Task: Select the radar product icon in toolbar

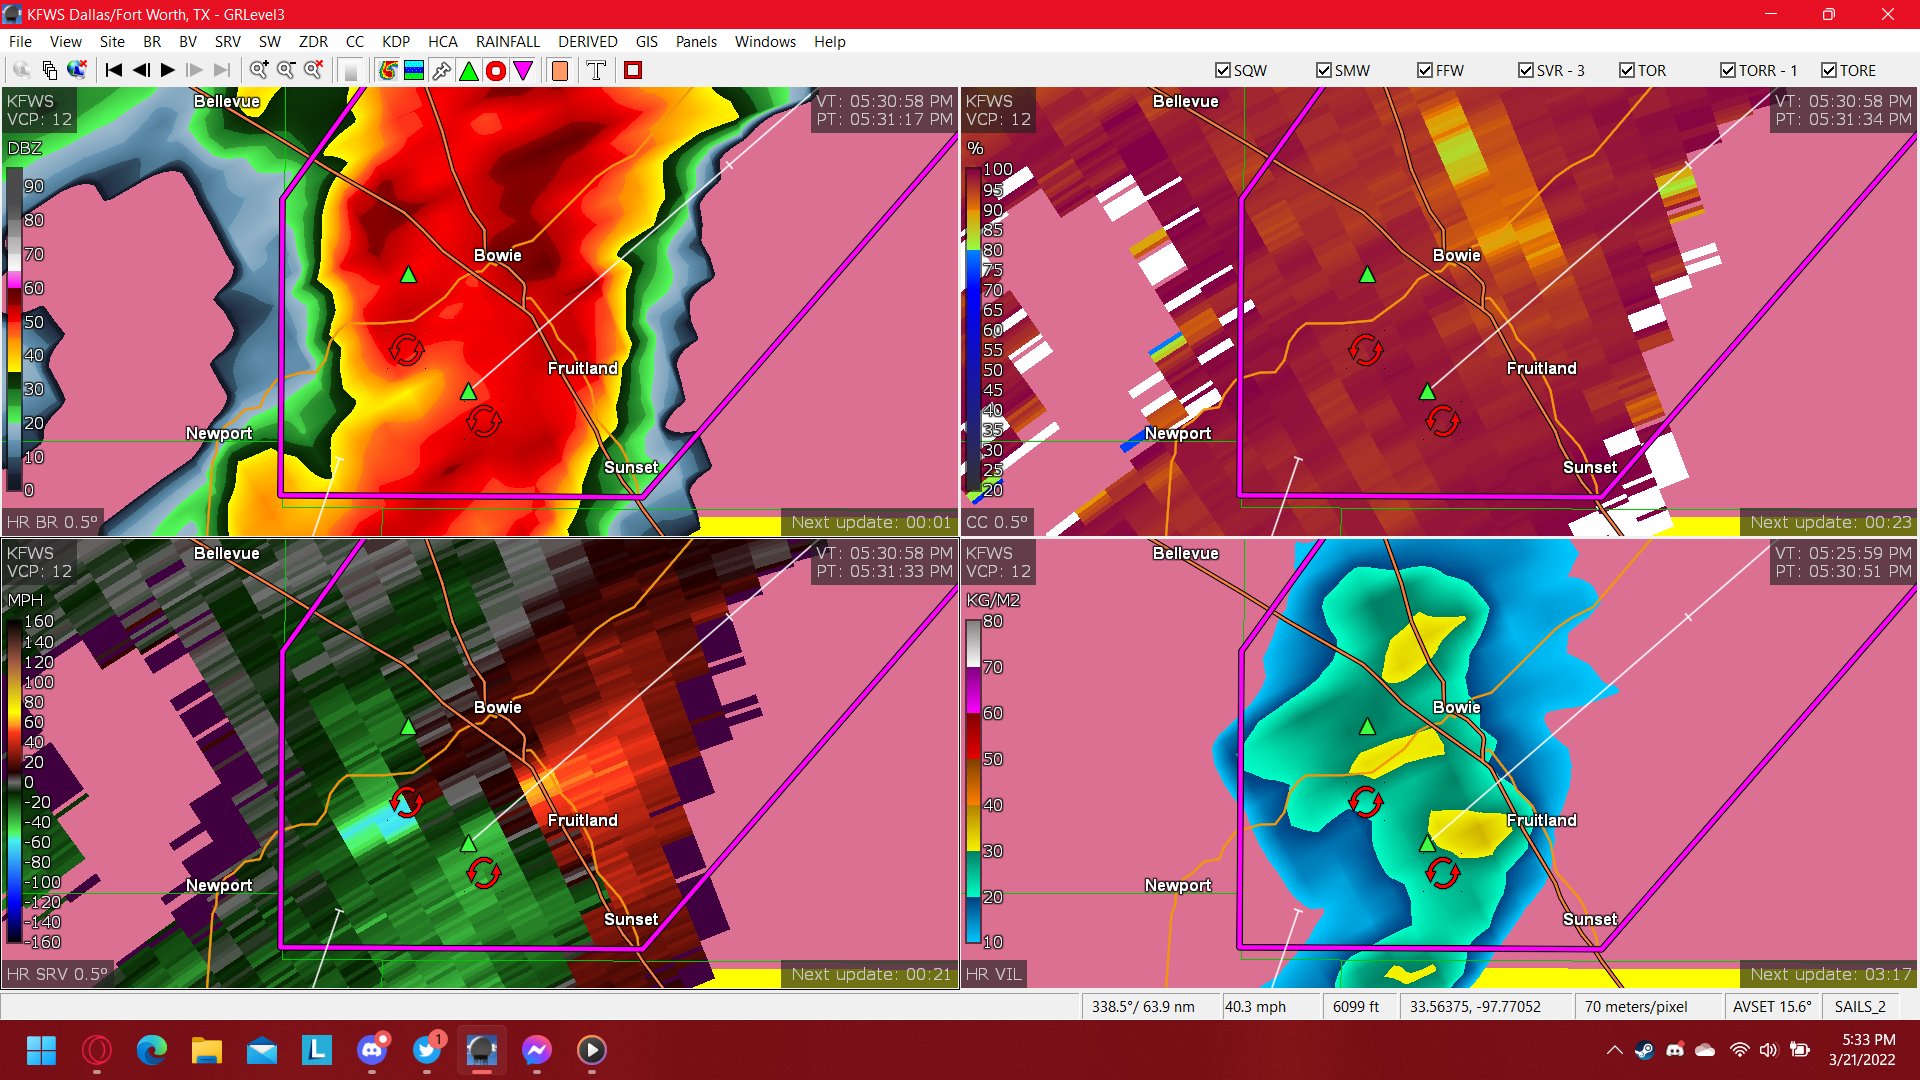Action: coord(387,70)
